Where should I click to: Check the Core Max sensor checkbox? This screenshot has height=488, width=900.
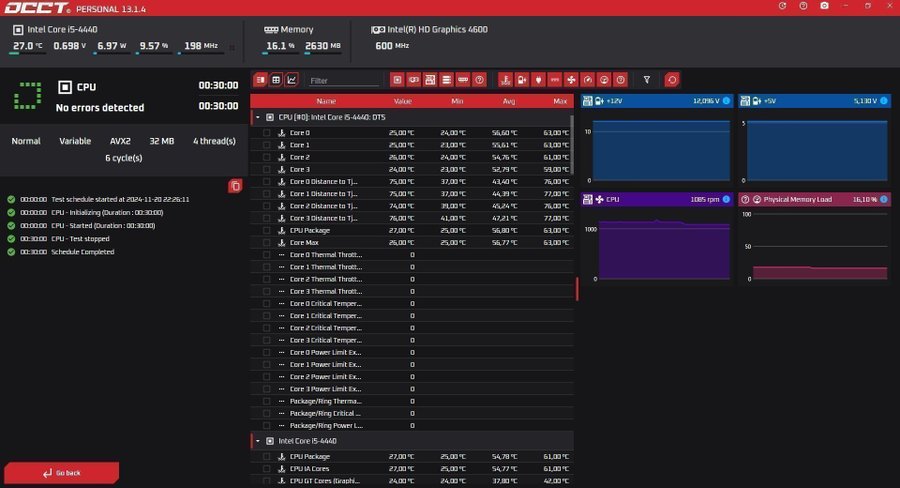[267, 242]
